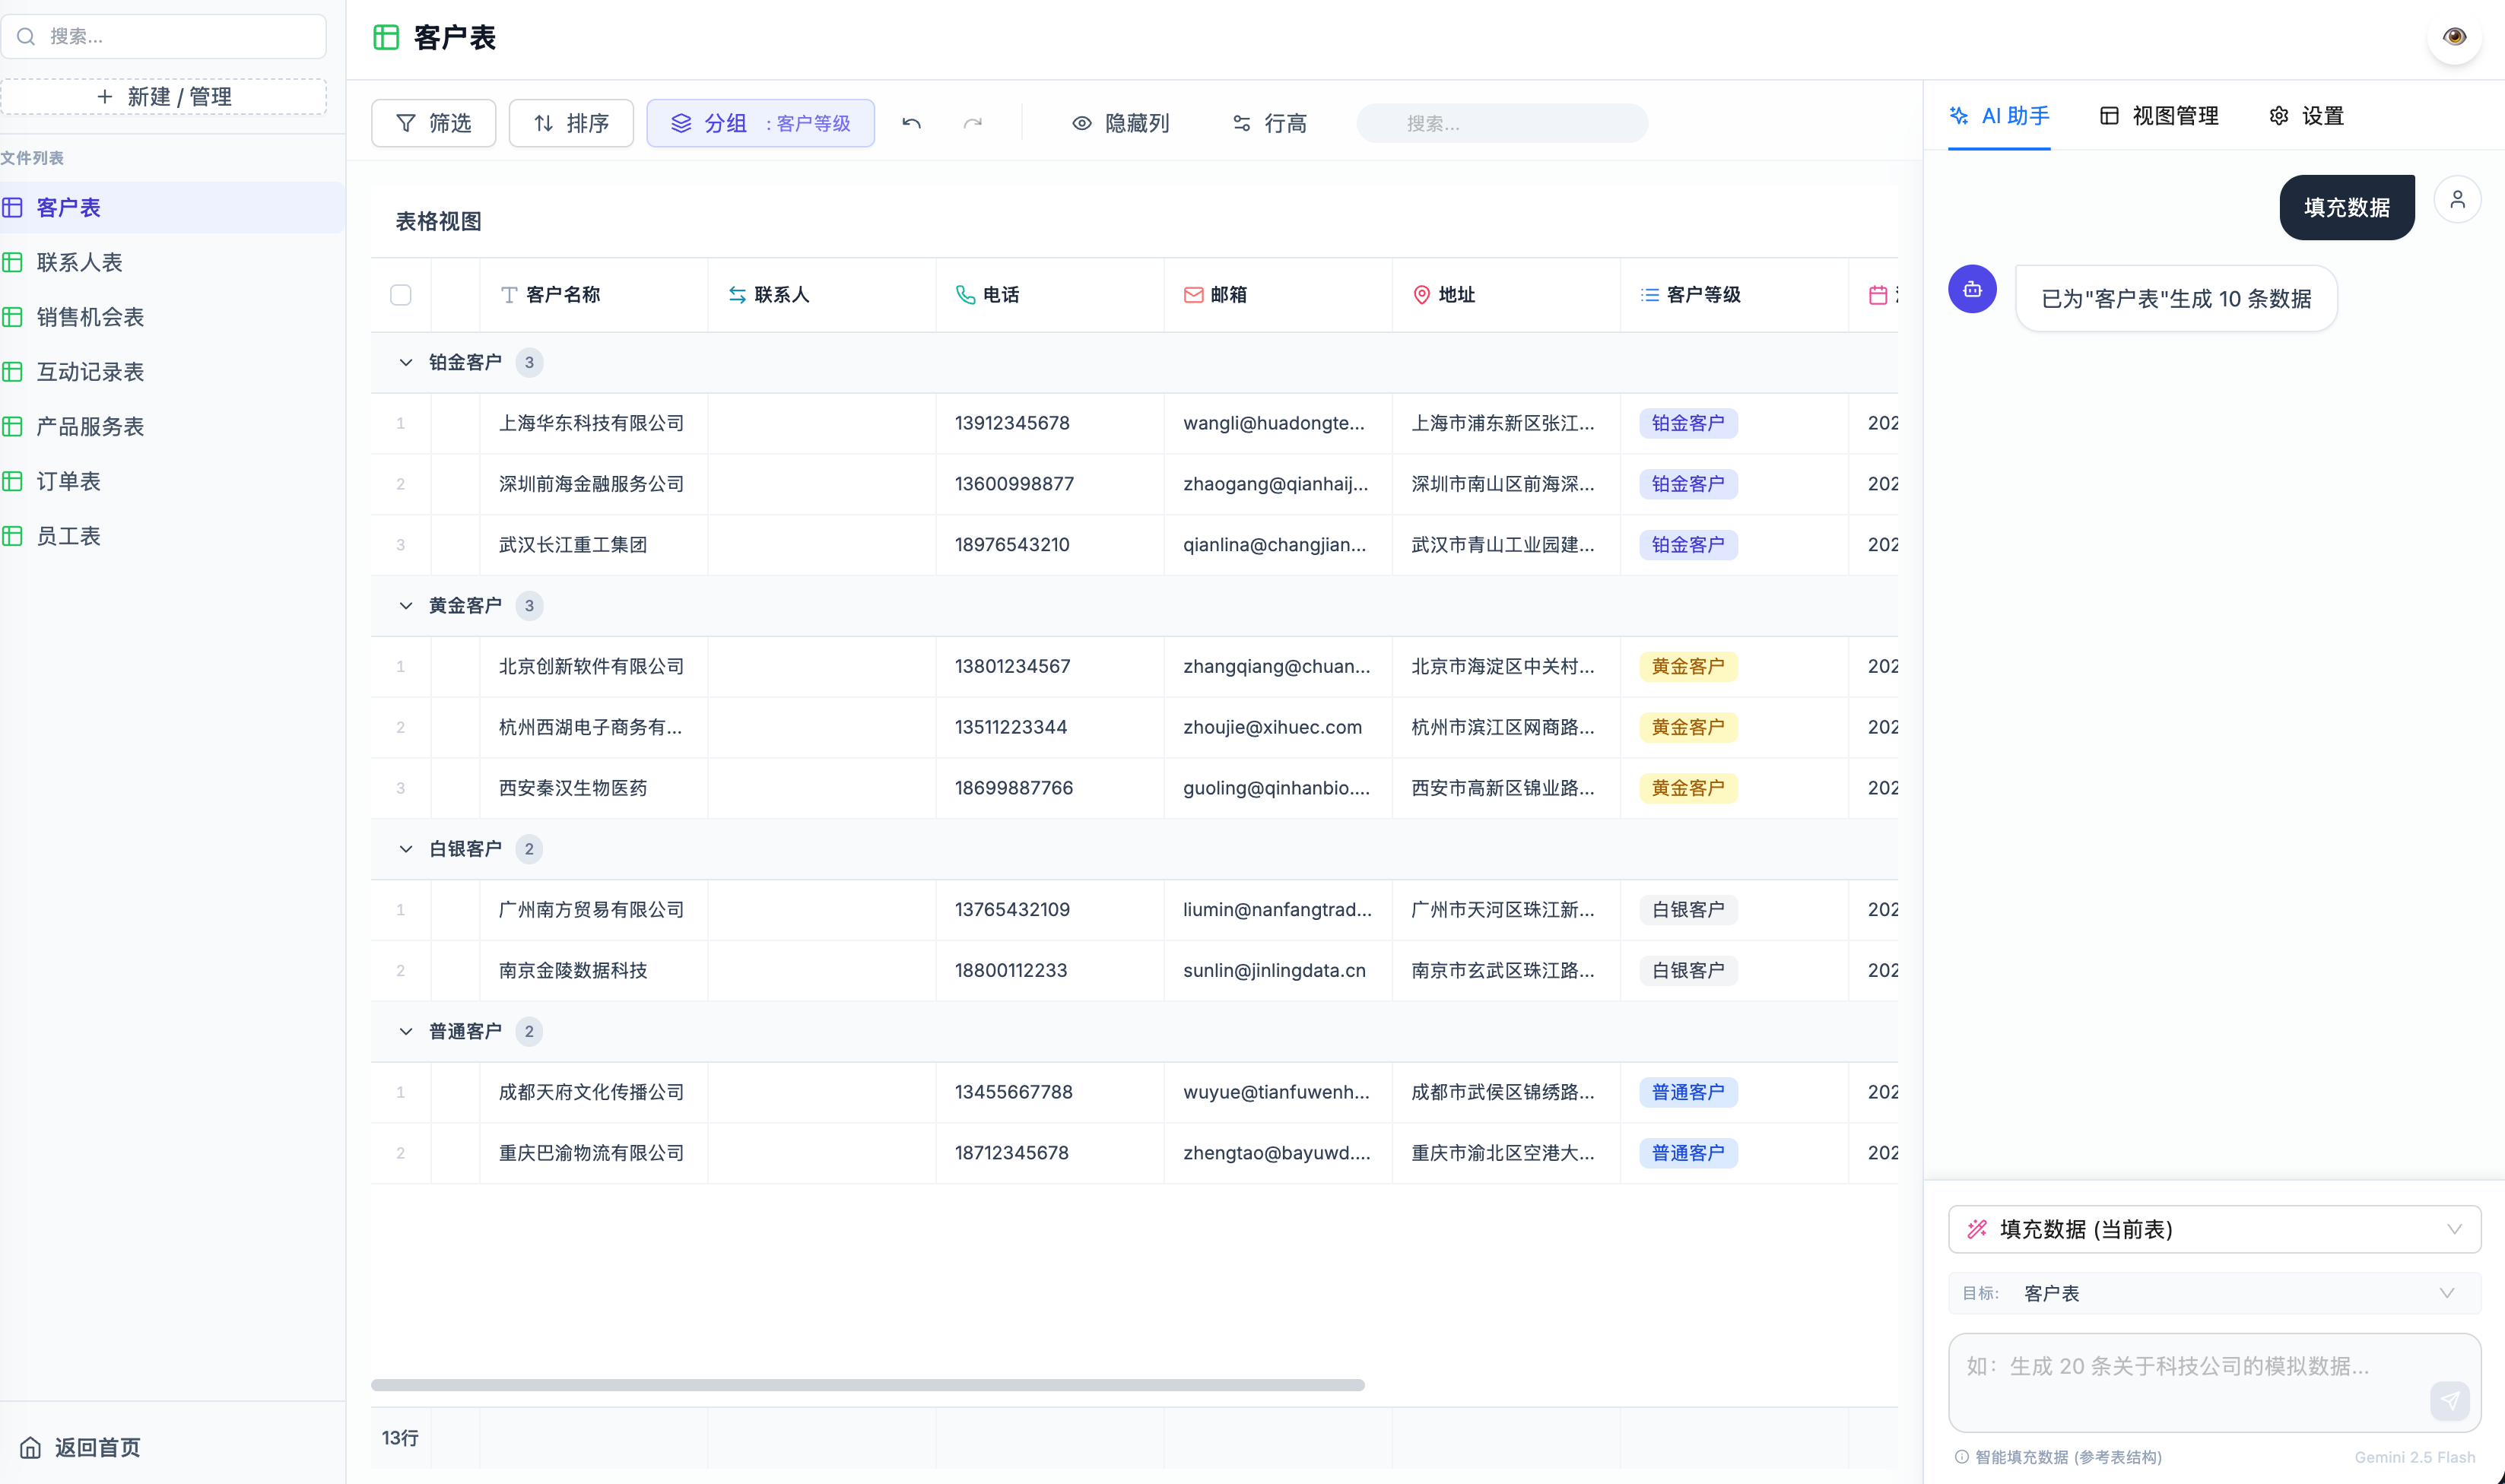
Task: Click the phone icon in 电话 column header
Action: 965,294
